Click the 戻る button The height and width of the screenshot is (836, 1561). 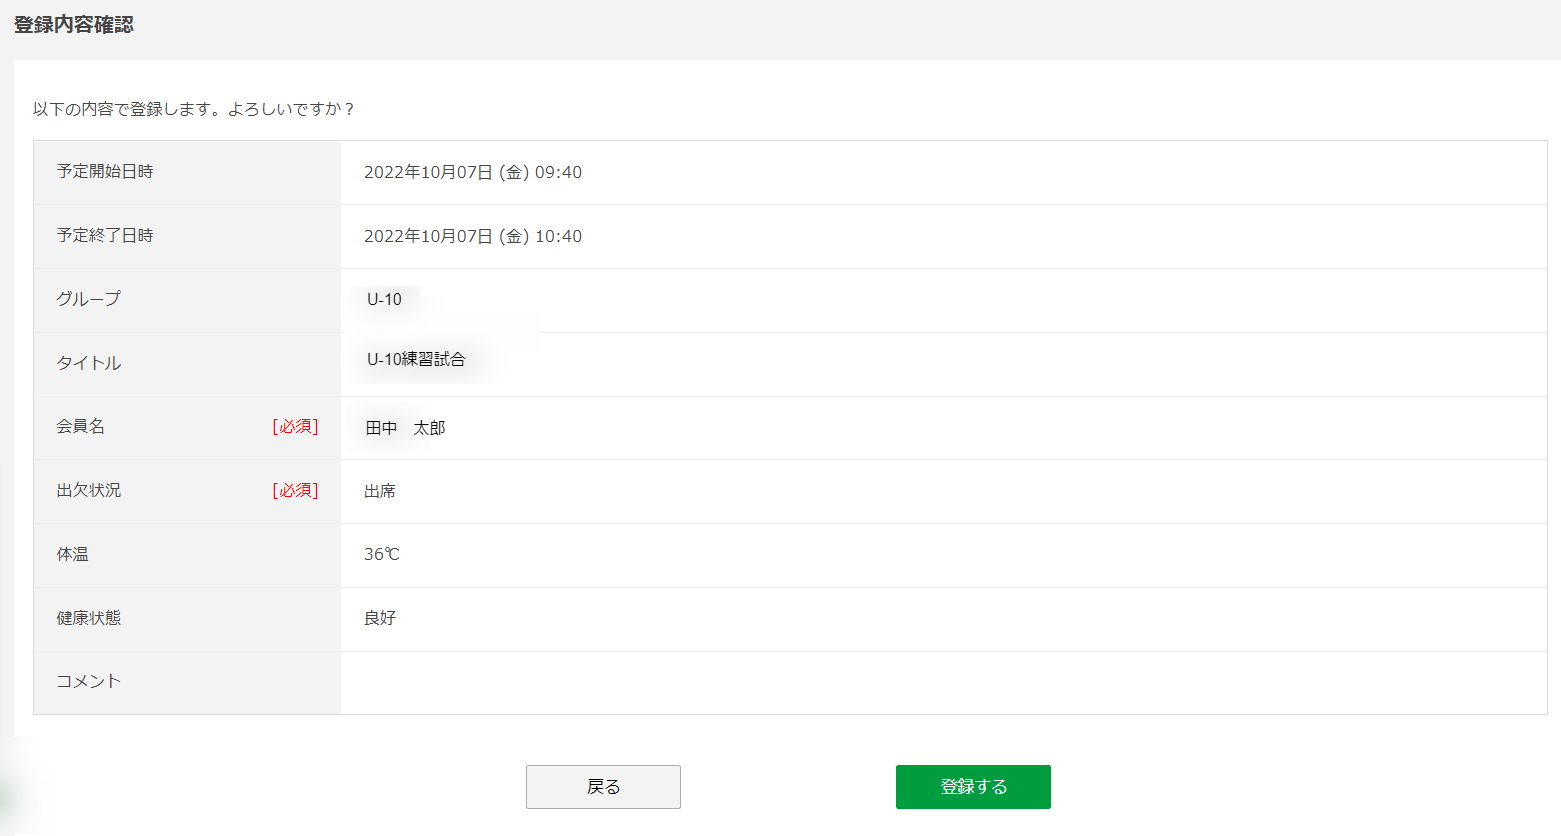click(603, 787)
